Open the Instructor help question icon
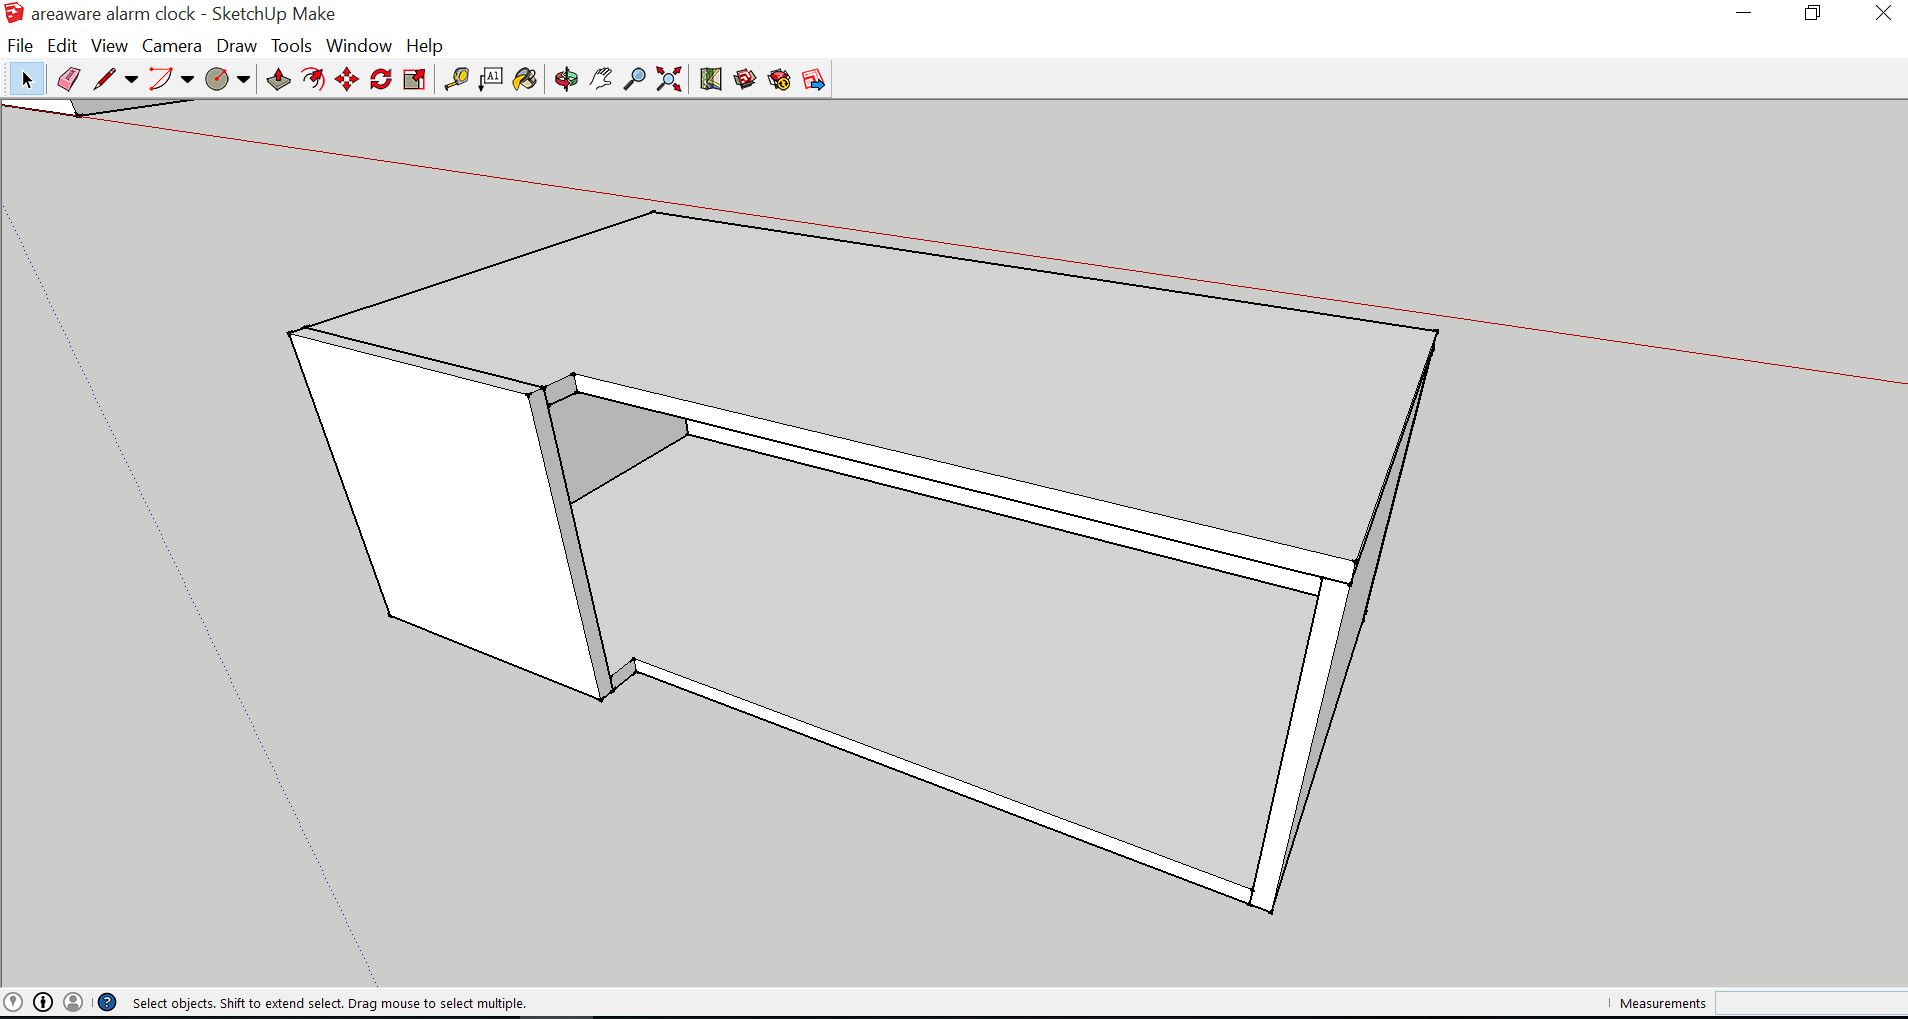 point(107,1002)
